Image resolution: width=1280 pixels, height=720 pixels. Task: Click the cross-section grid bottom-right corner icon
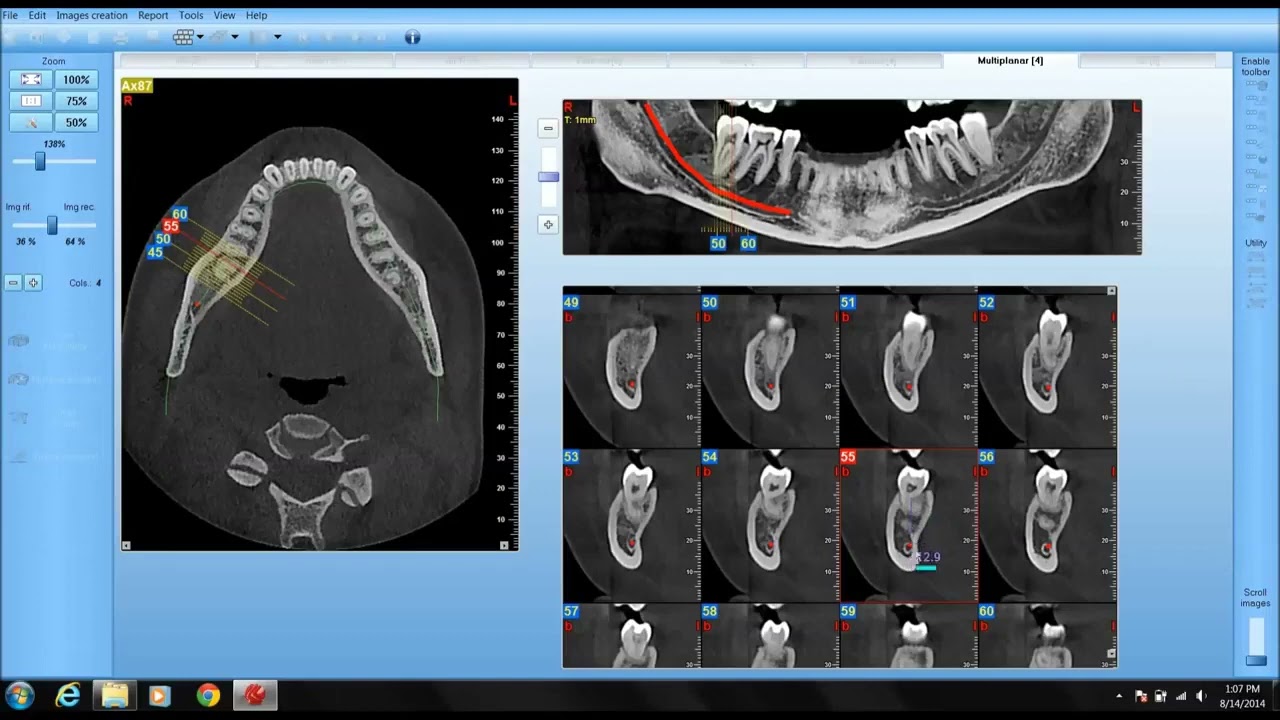(x=1111, y=653)
